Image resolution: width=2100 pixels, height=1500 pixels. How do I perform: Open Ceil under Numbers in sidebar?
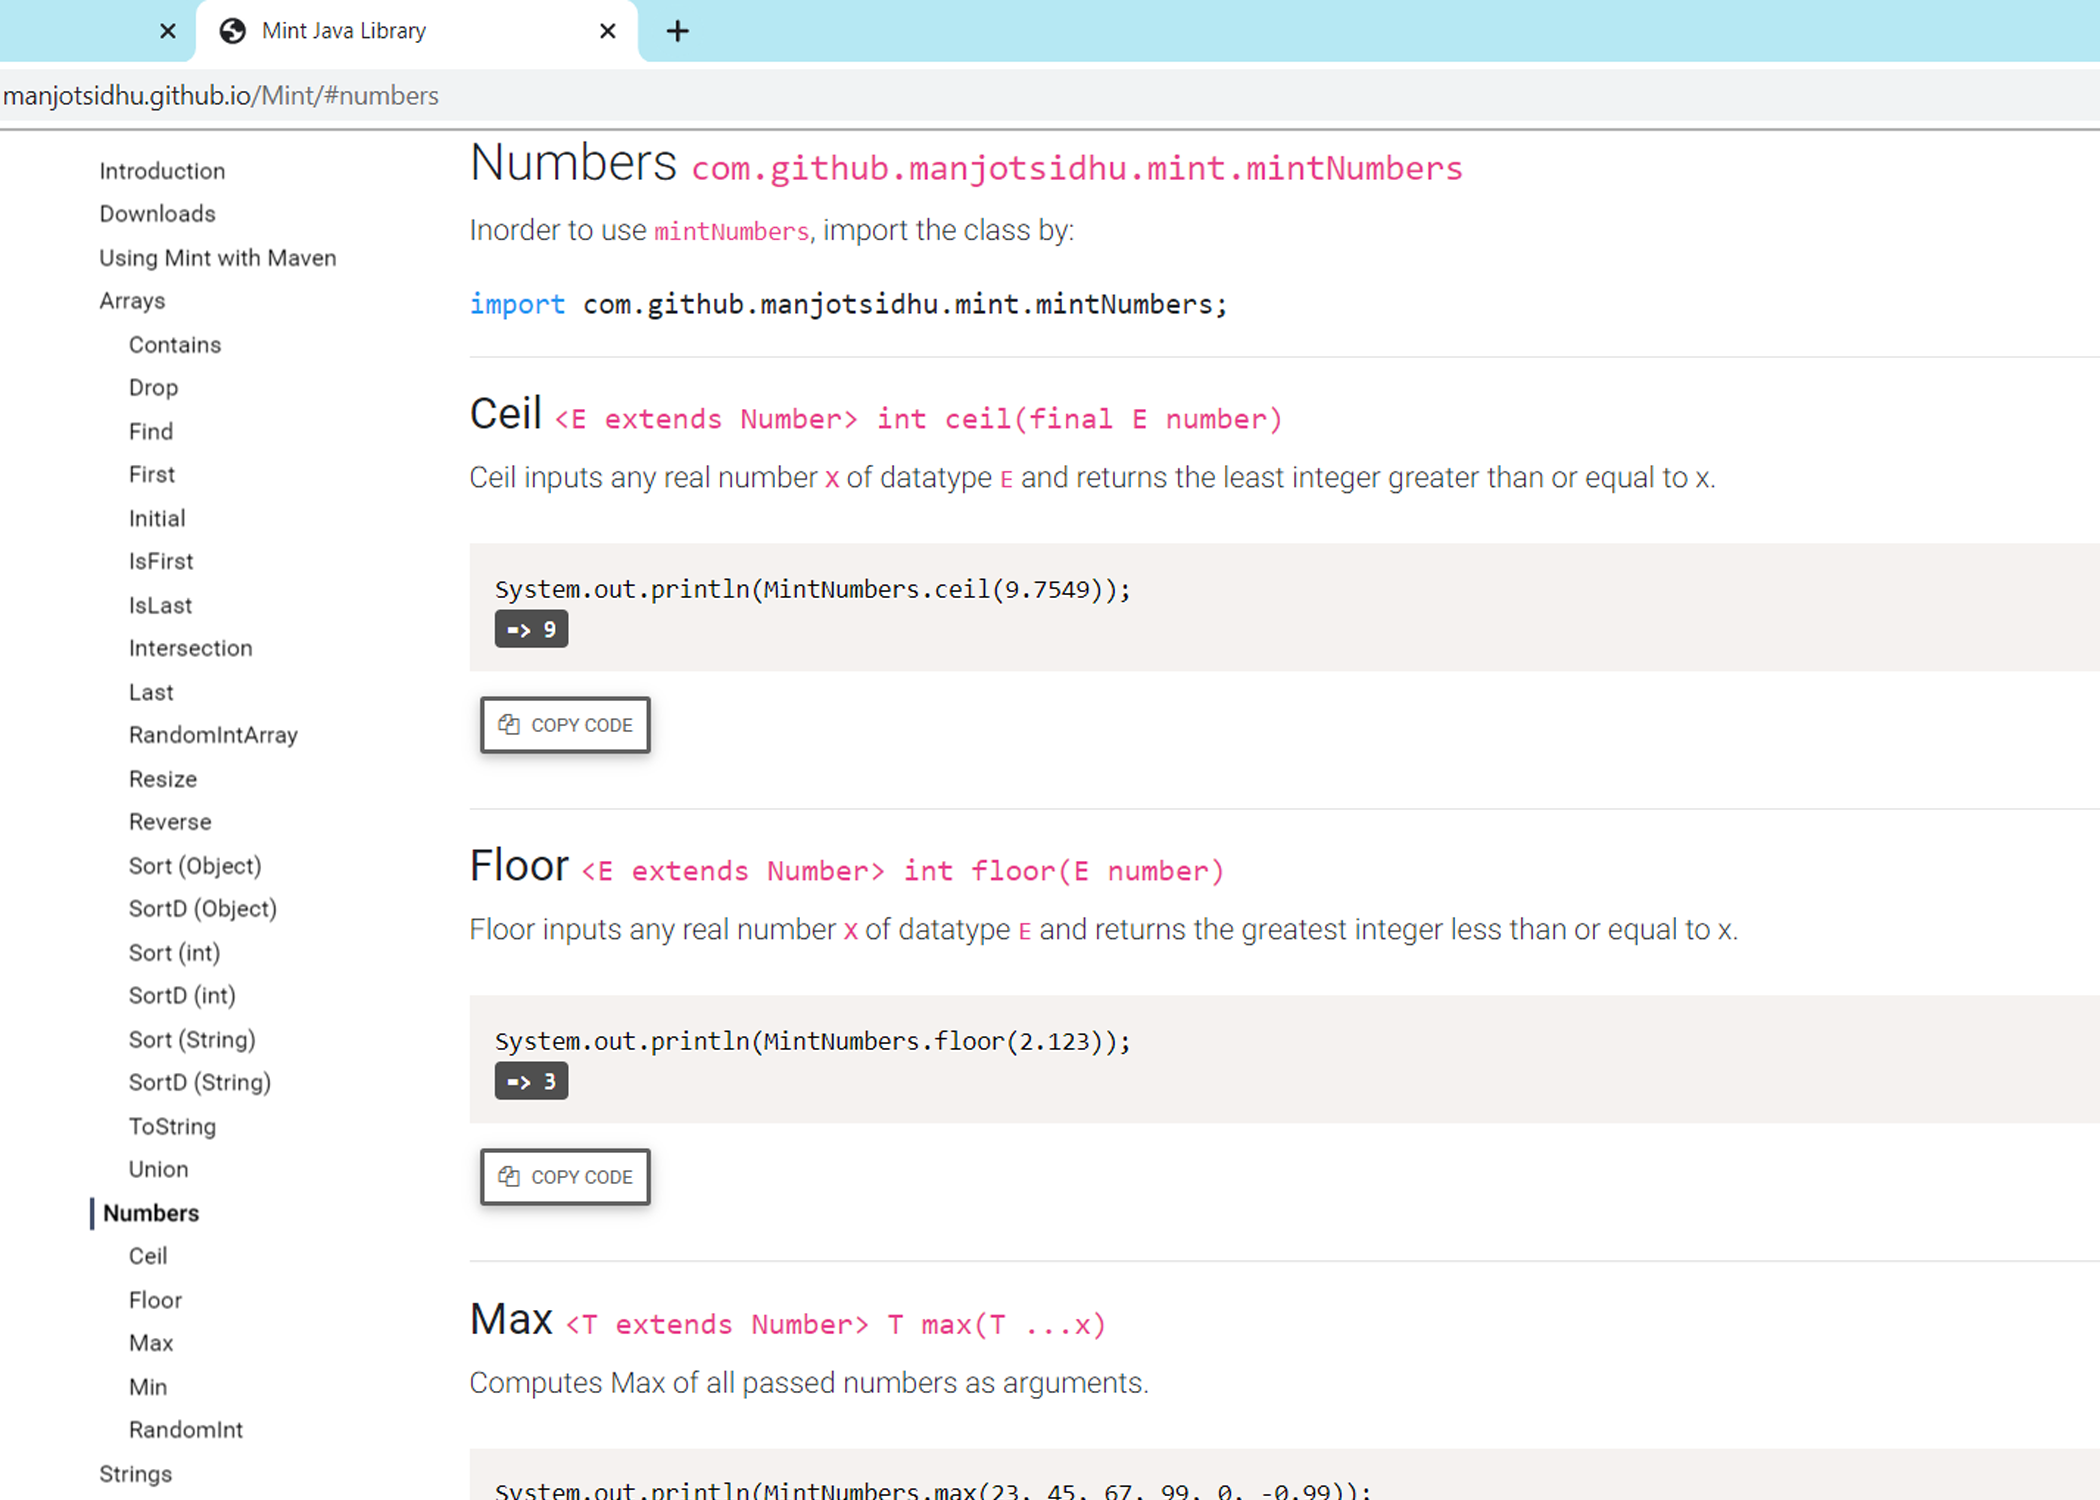(x=148, y=1257)
